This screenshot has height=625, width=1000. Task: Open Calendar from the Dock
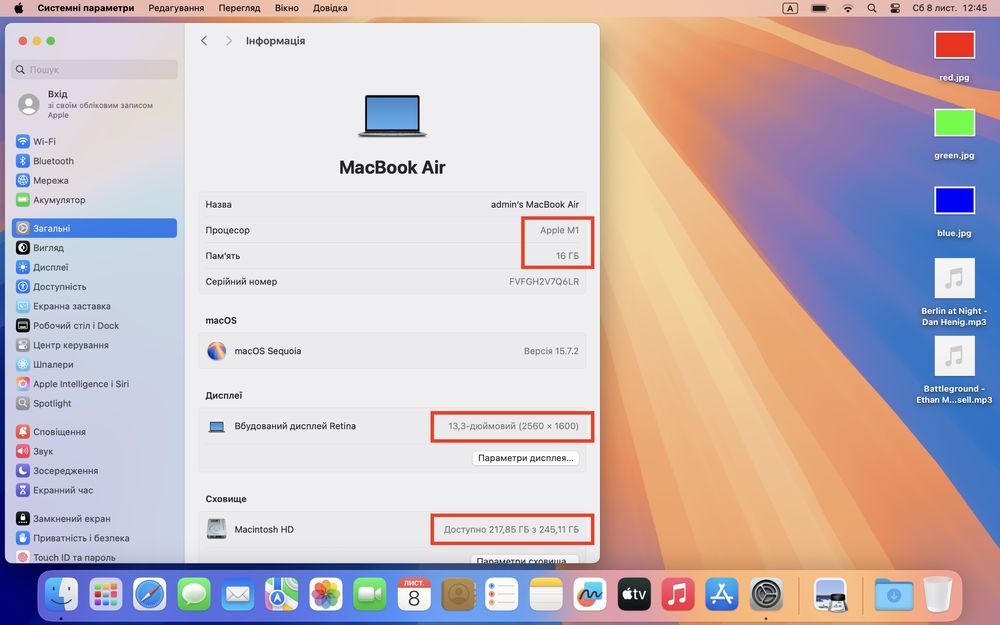click(414, 594)
